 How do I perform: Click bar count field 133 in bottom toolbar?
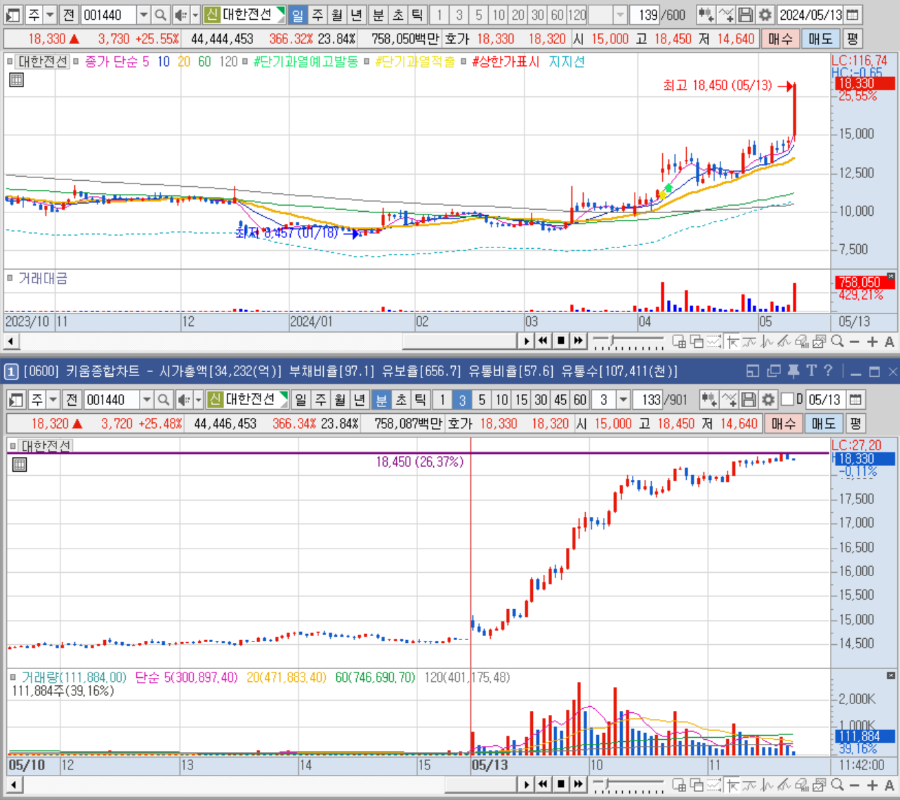[x=648, y=399]
